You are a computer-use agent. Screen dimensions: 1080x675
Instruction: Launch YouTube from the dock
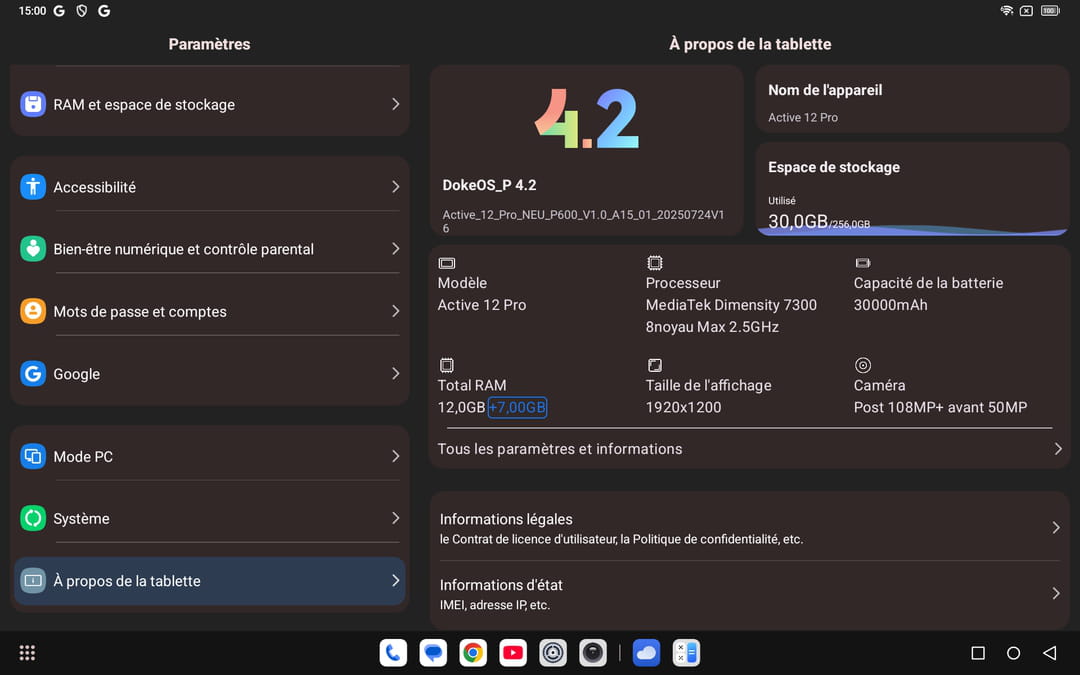pos(513,653)
